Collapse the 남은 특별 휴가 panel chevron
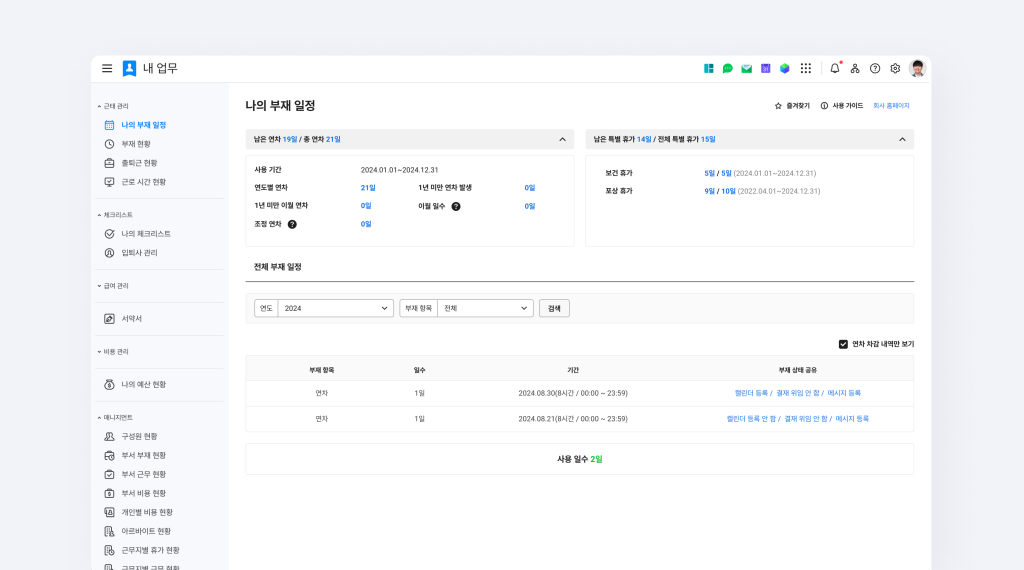The width and height of the screenshot is (1024, 570). [902, 139]
